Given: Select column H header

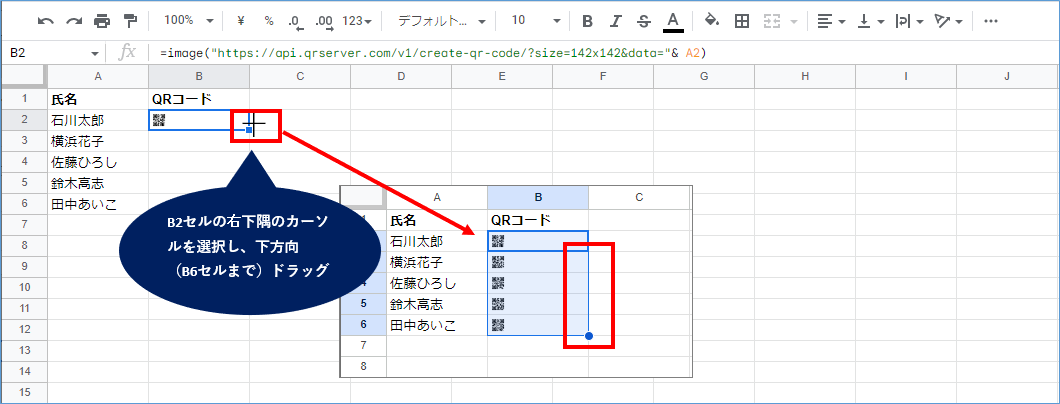Looking at the screenshot, I should tap(804, 76).
